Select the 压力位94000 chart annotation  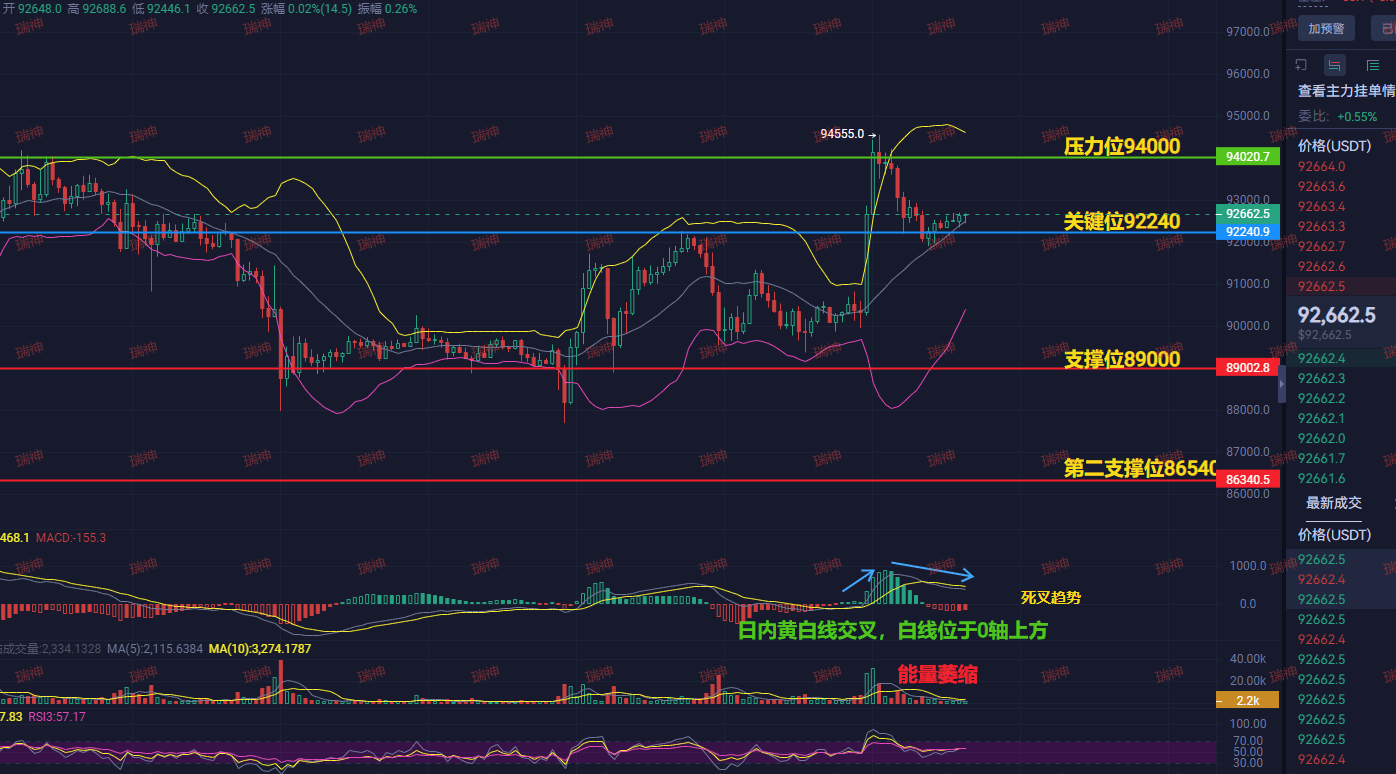pos(1122,147)
